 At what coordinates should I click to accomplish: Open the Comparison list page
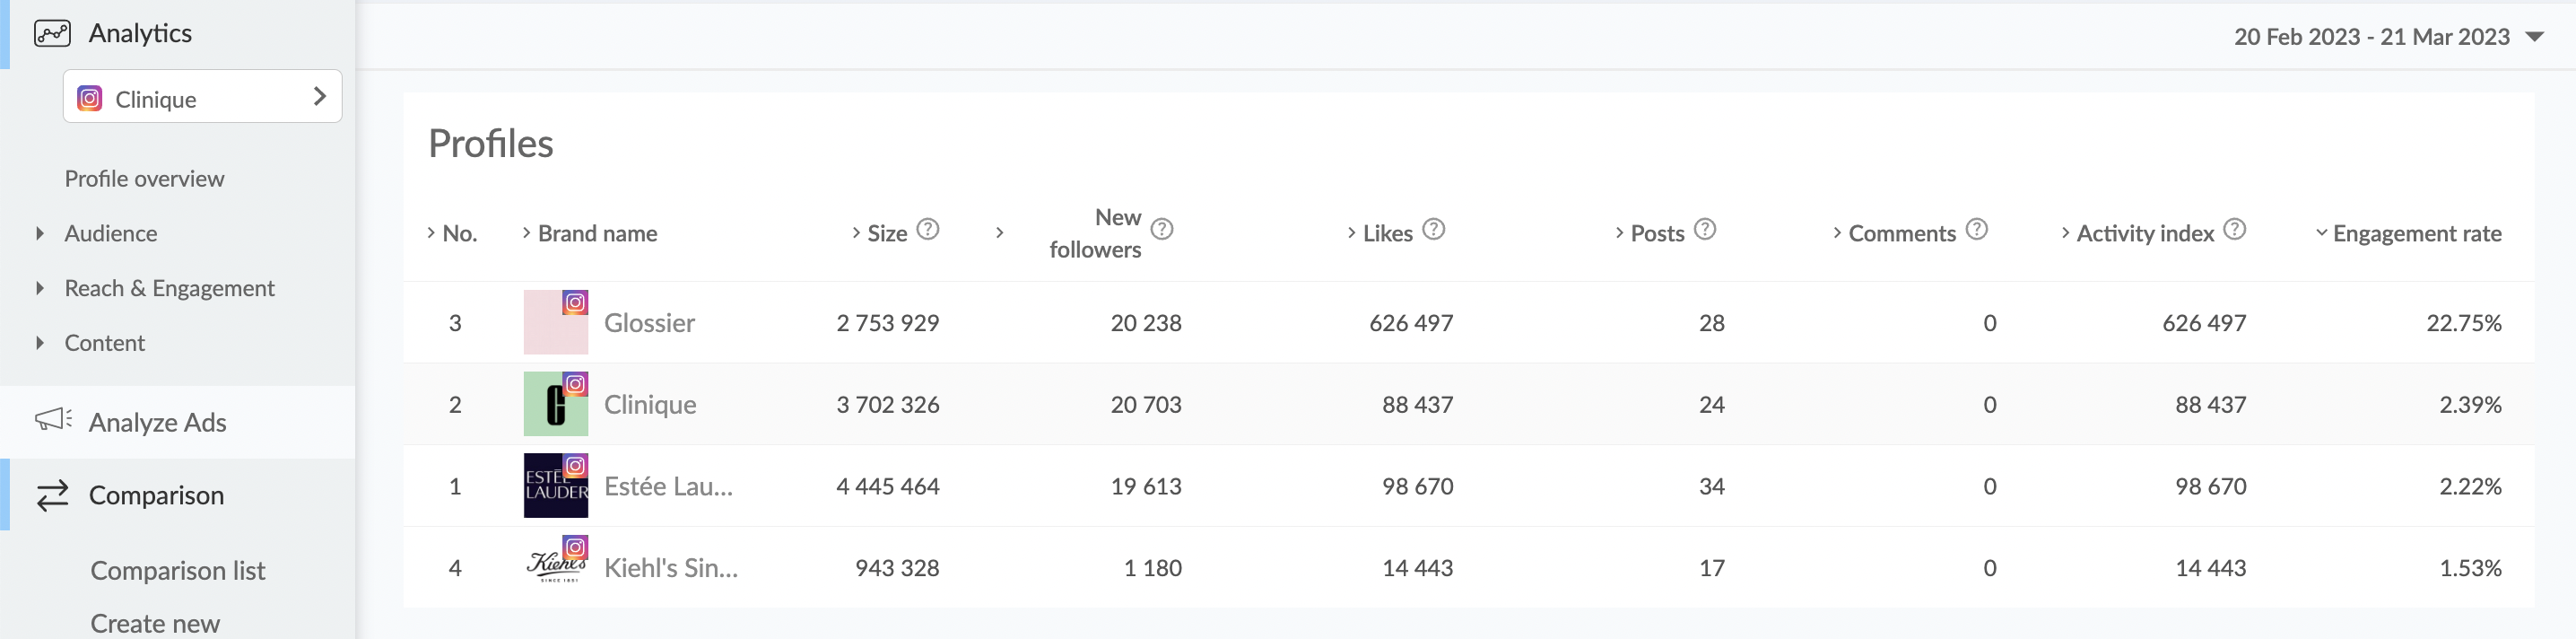[177, 570]
